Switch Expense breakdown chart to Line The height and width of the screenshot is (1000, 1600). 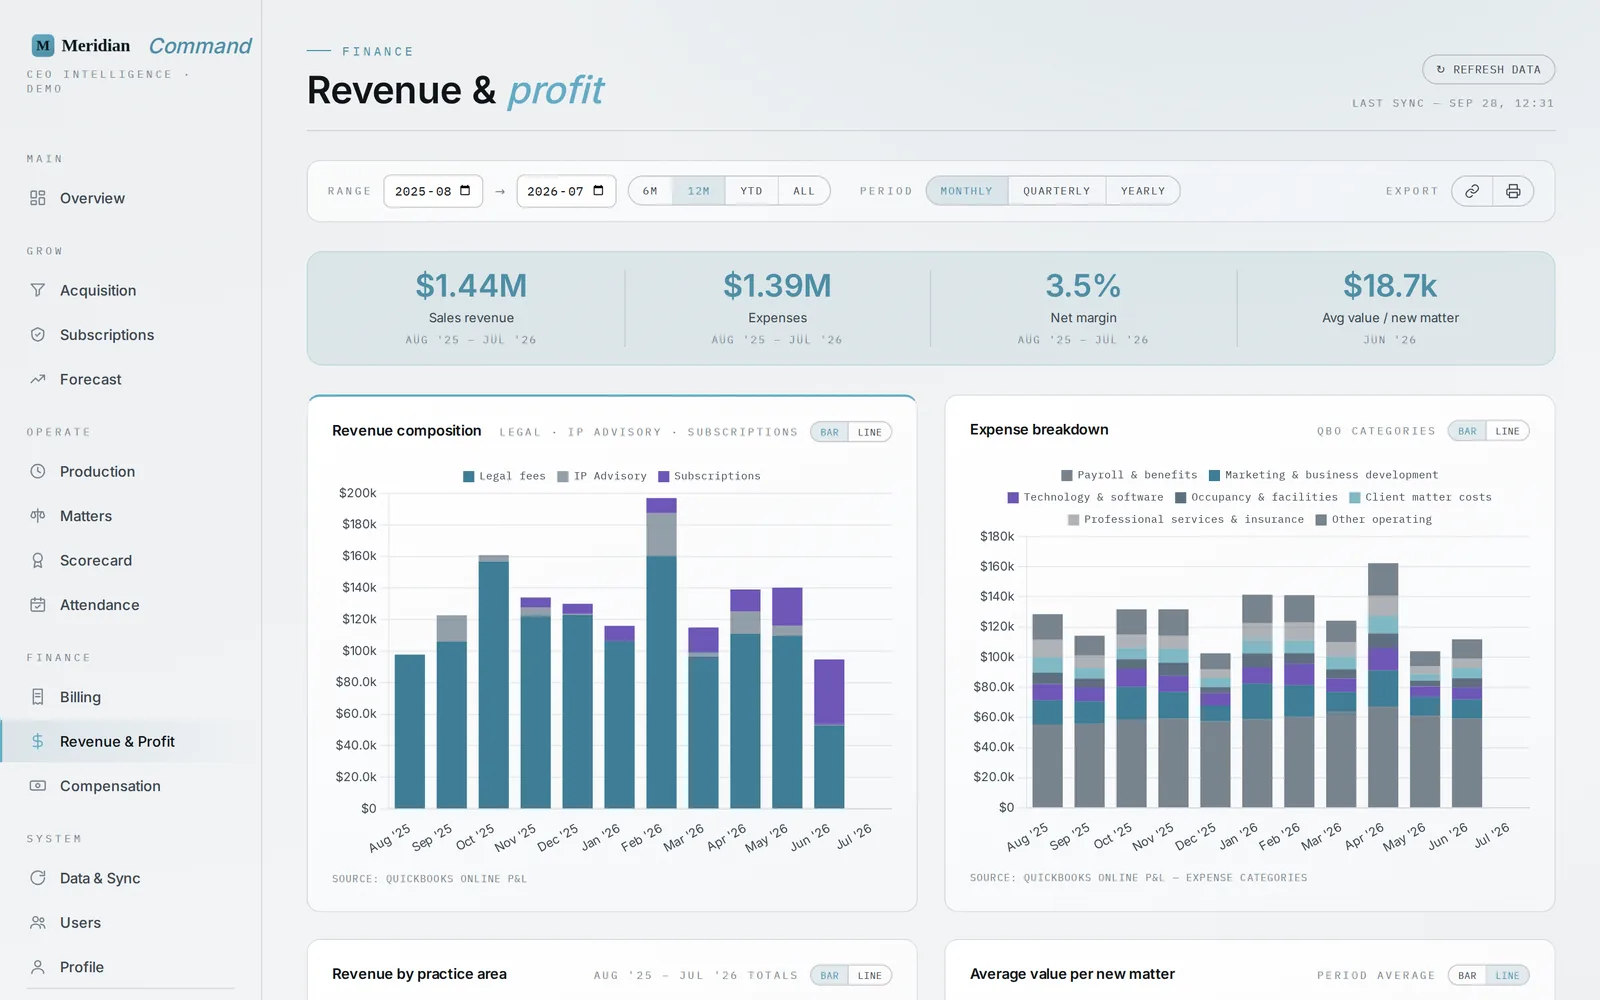point(1508,431)
